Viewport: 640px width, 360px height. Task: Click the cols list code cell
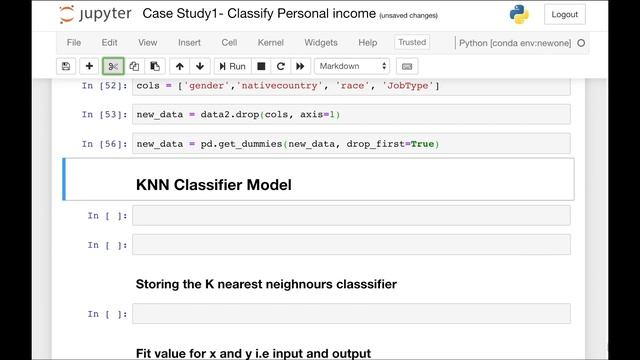351,86
